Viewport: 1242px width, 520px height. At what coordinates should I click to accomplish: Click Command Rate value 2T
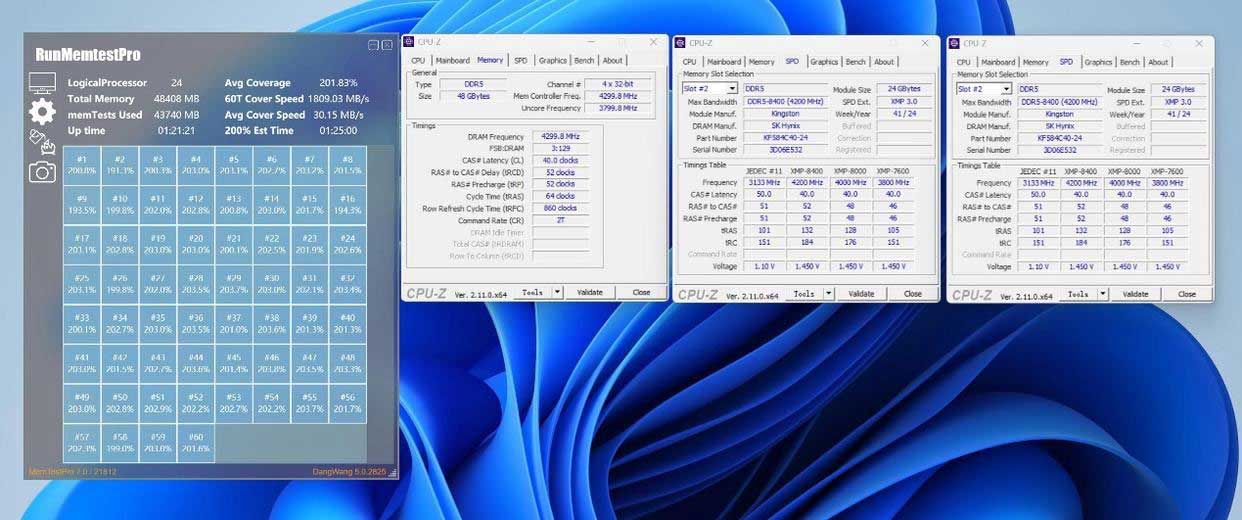(560, 220)
